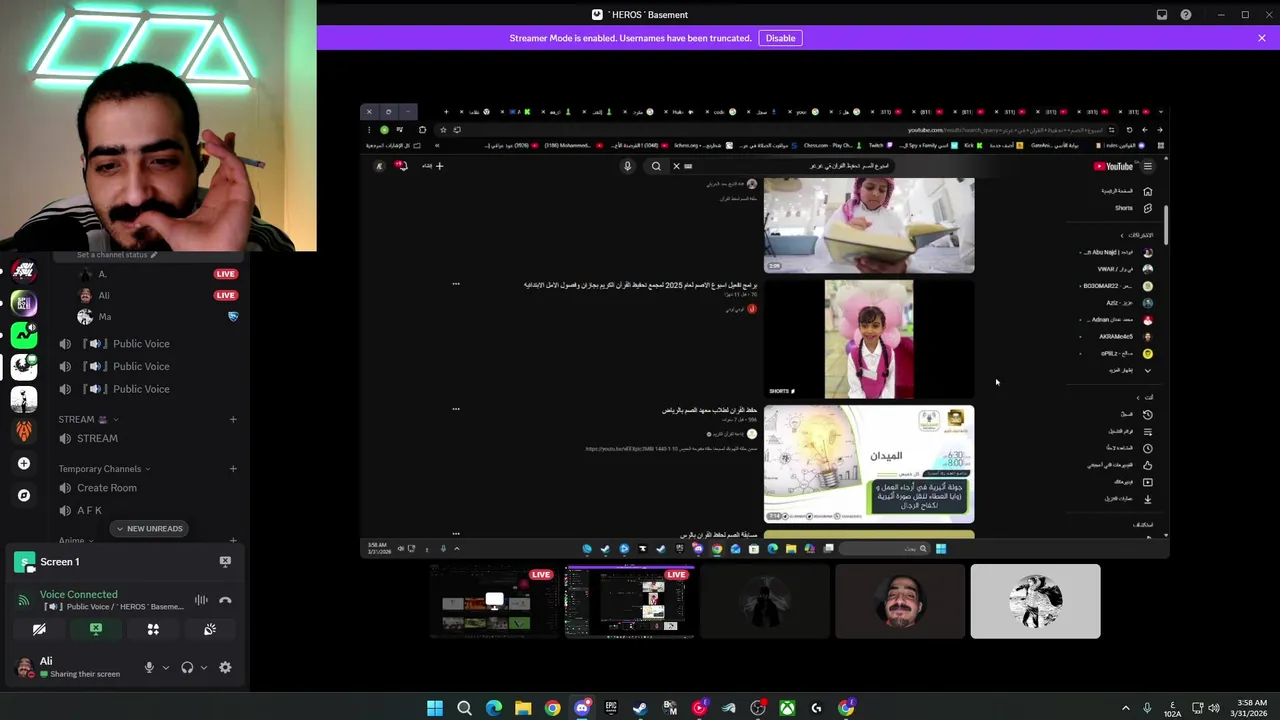This screenshot has height=720, width=1280.
Task: Toggle screen sharing green button
Action: (96, 629)
